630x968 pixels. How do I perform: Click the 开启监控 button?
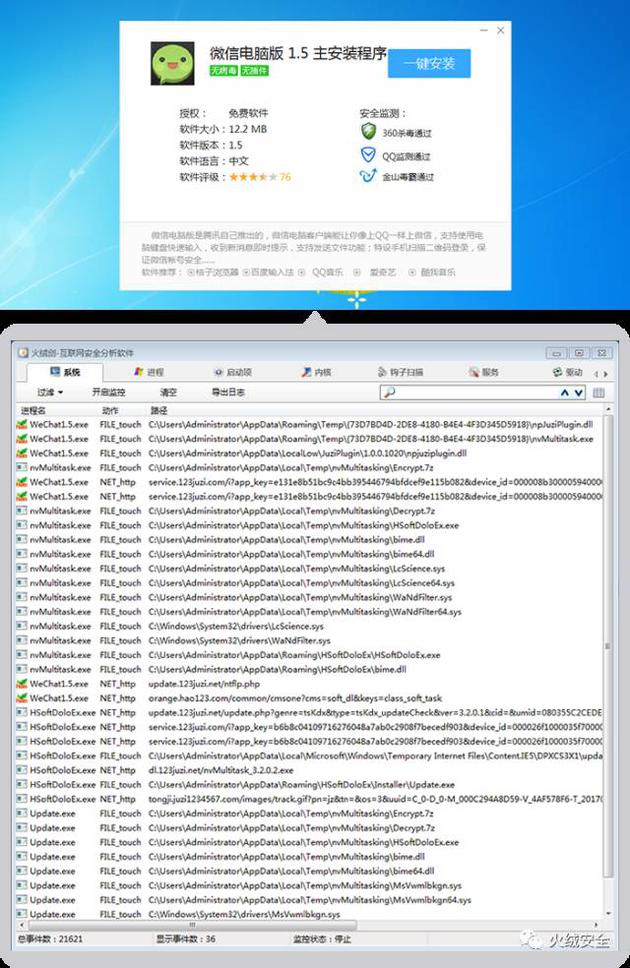pos(109,392)
